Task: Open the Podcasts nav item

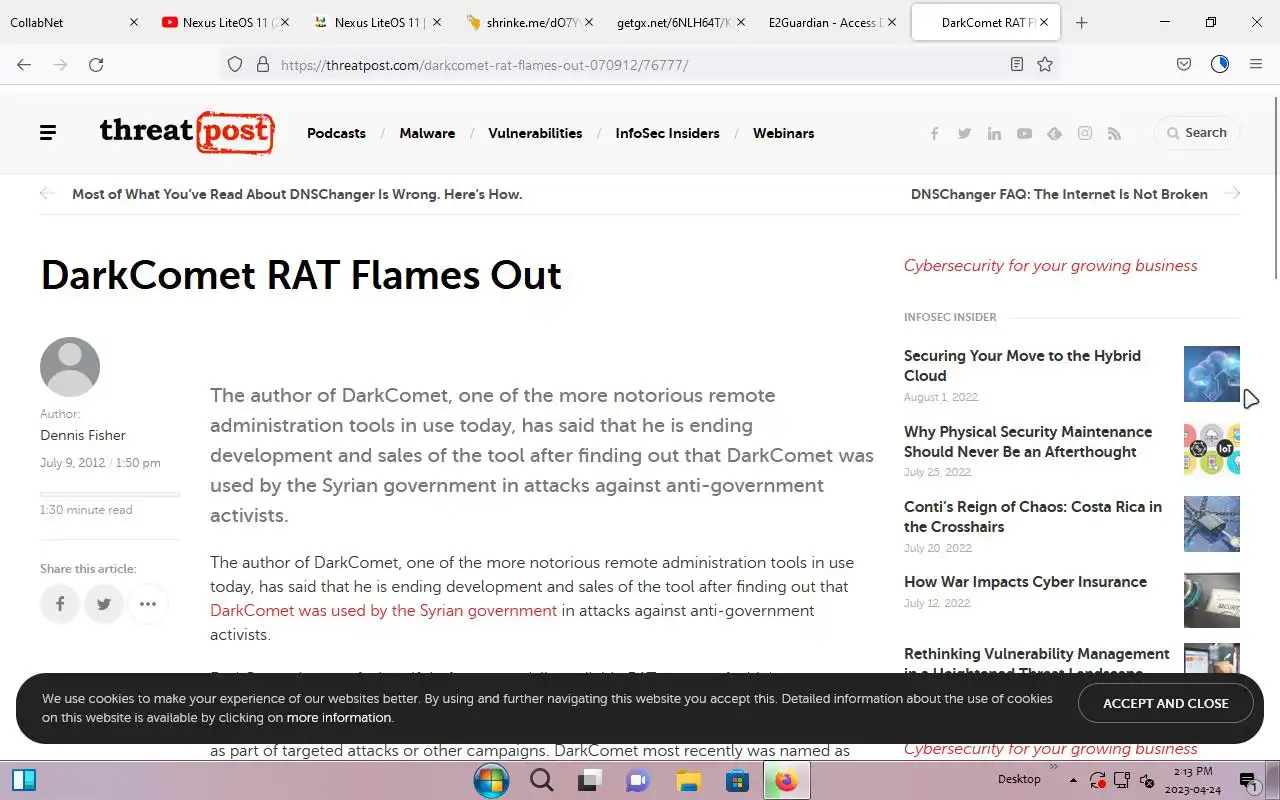Action: click(336, 133)
